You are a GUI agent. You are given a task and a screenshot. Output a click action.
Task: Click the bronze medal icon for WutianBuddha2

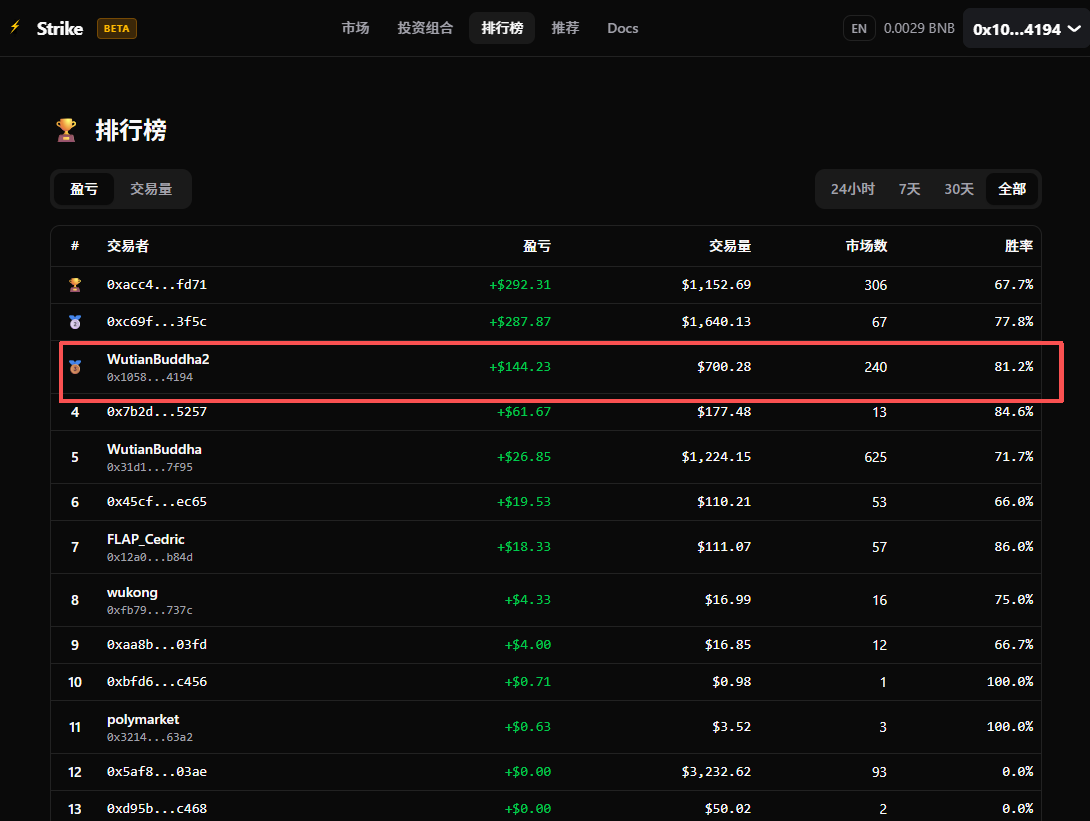(75, 367)
